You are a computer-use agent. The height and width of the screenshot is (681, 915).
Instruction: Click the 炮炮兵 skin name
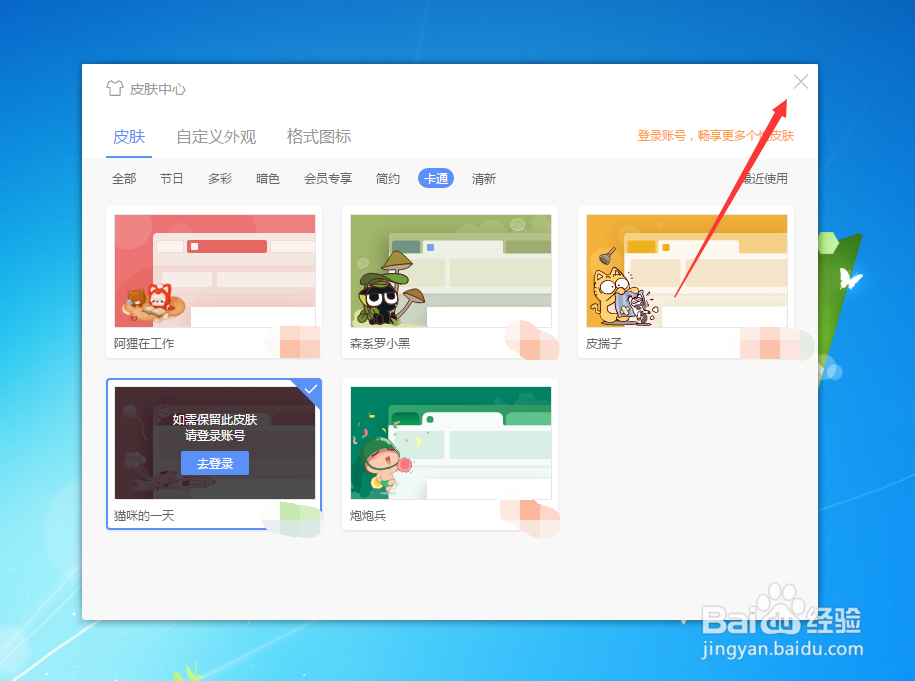(x=368, y=516)
